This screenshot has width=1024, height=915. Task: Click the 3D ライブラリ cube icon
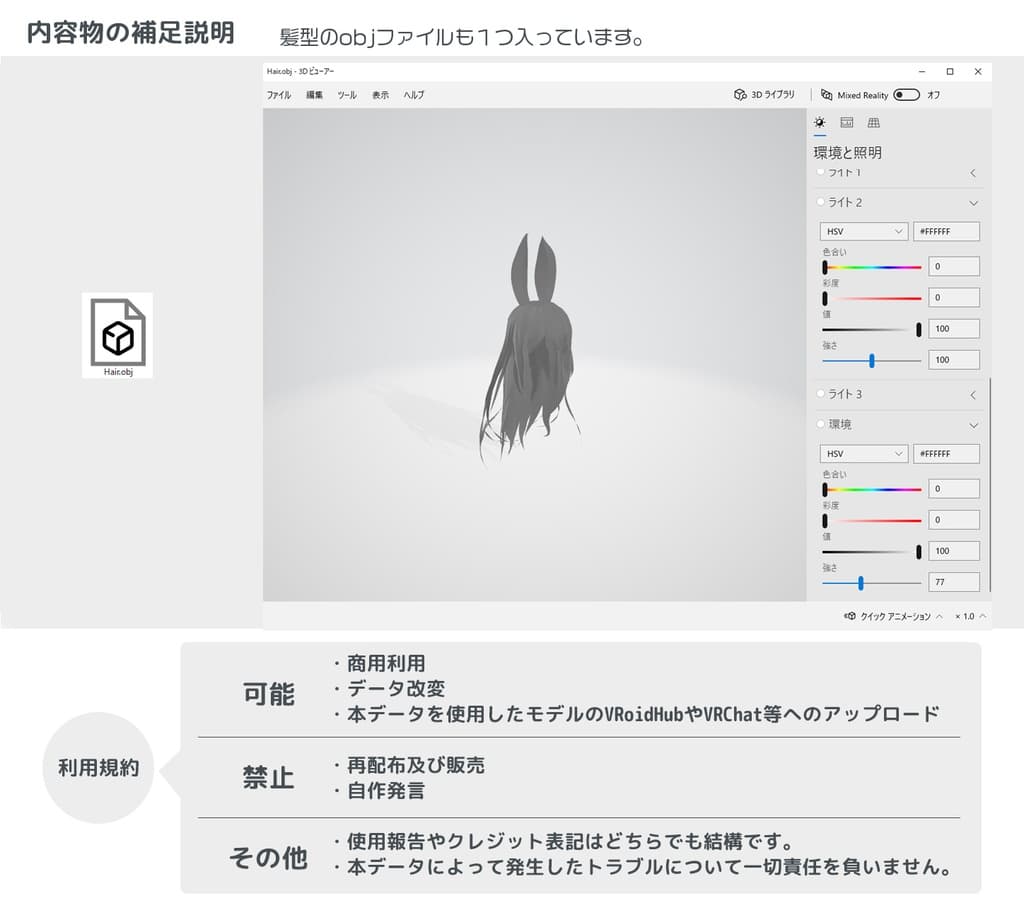pyautogui.click(x=738, y=95)
